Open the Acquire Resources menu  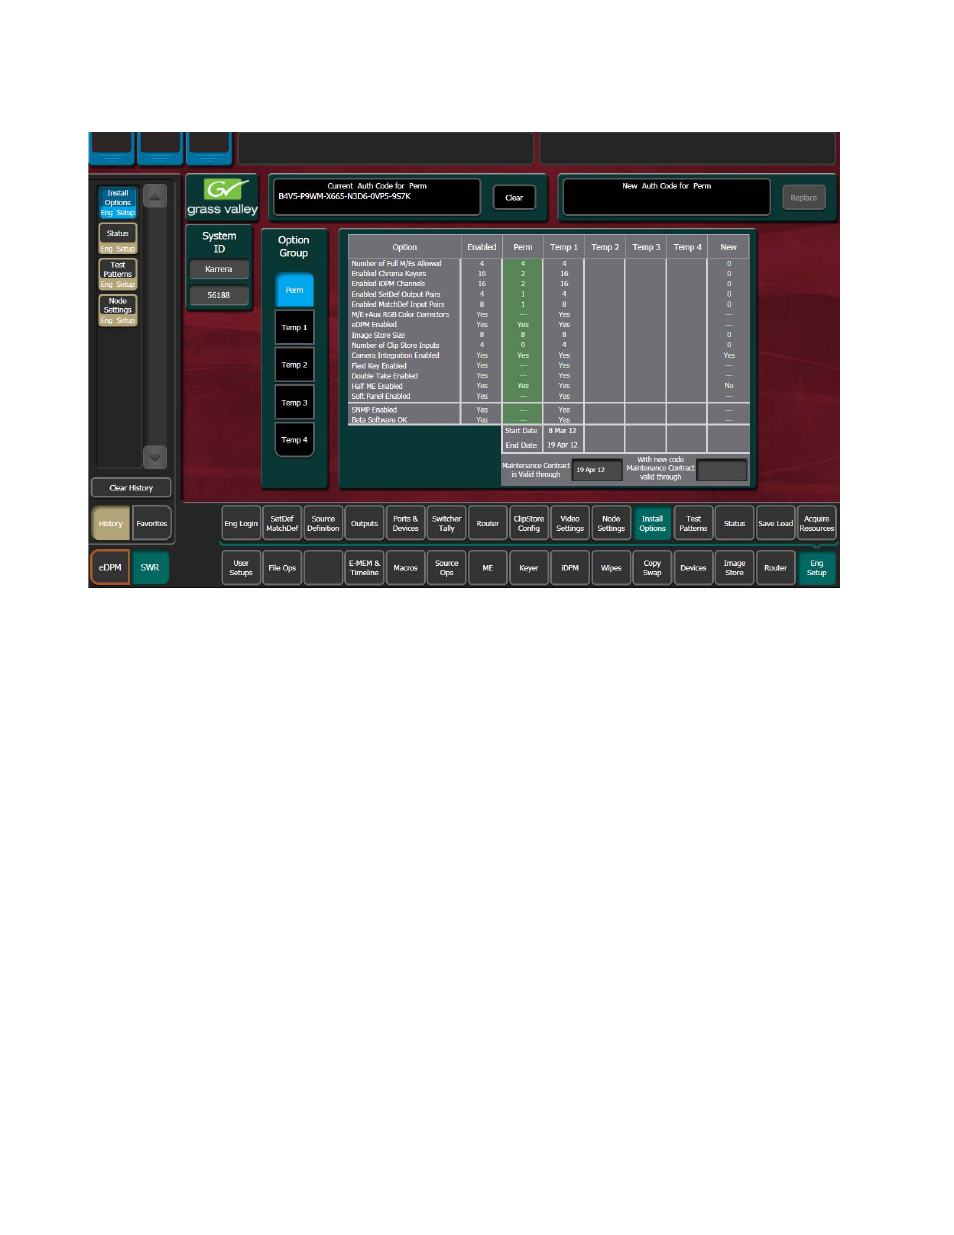click(816, 523)
